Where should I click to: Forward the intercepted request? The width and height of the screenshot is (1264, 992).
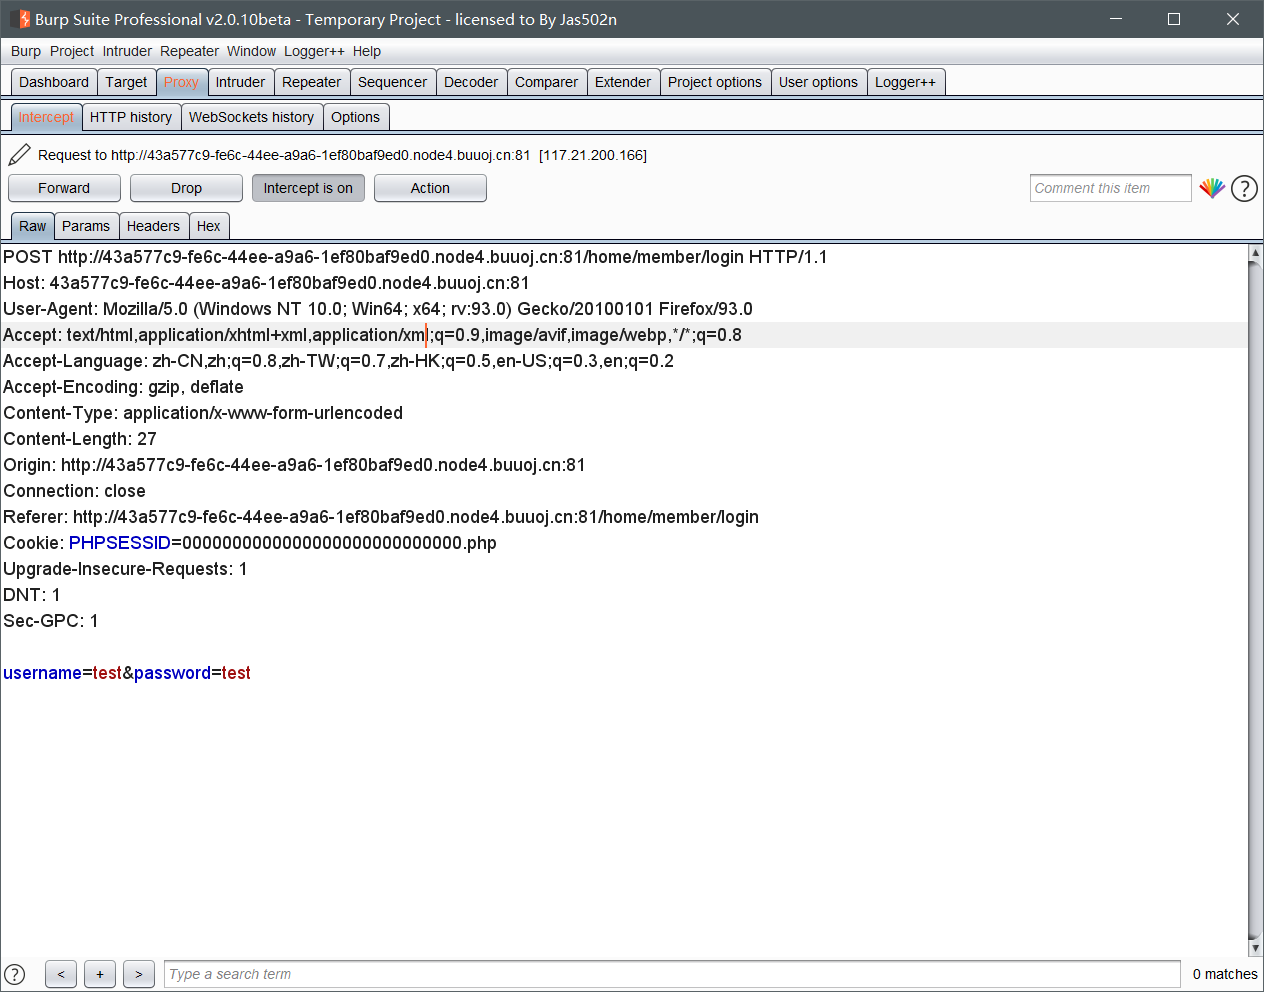pos(64,188)
